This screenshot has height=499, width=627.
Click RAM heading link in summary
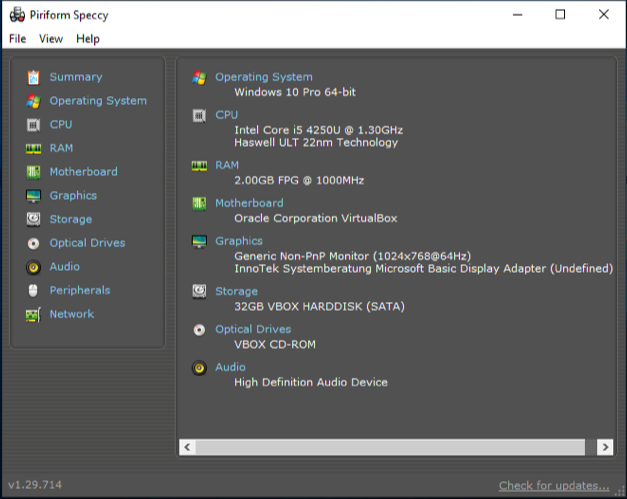[227, 165]
